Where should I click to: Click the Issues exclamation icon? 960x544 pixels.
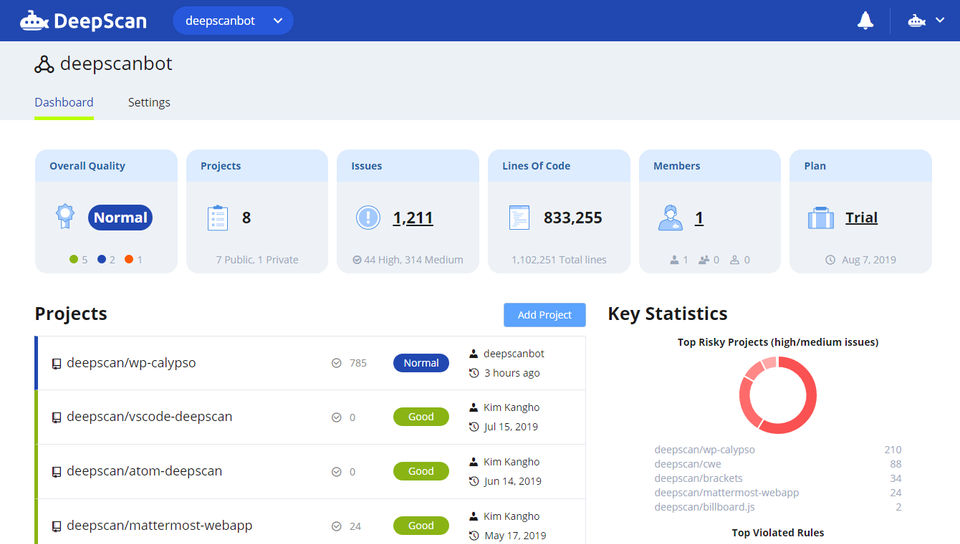click(368, 217)
